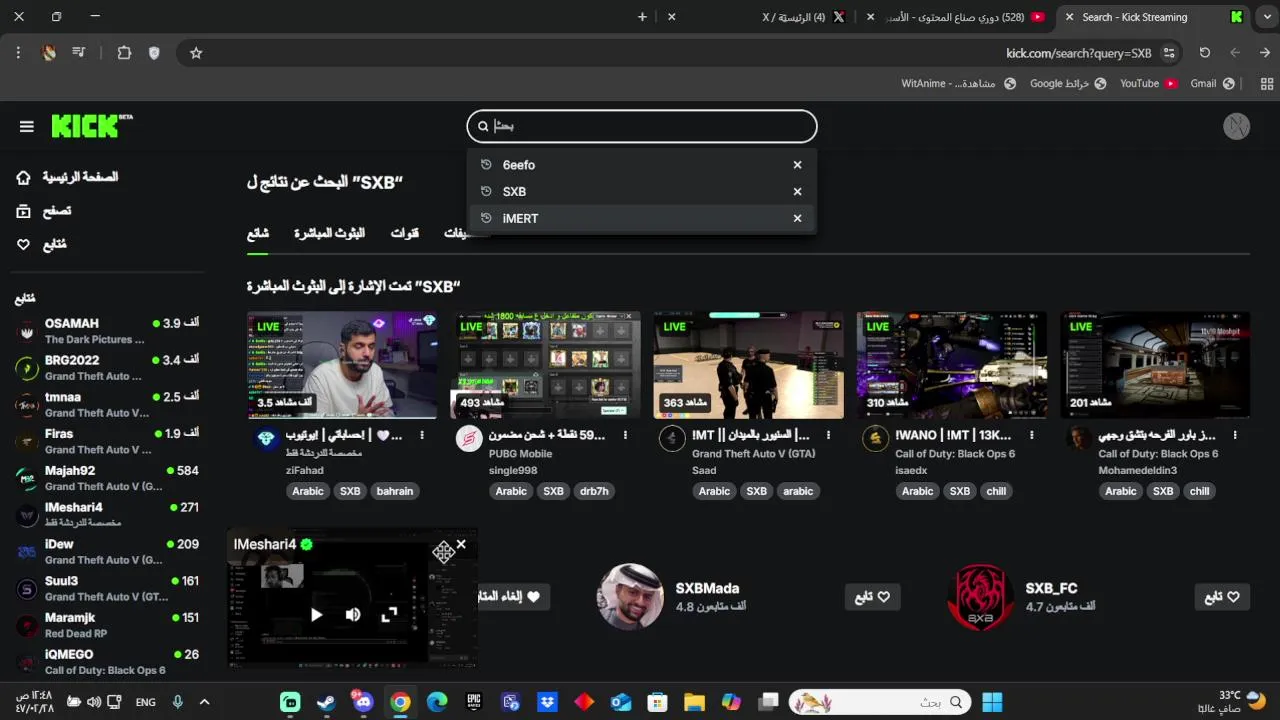
Task: Expand mini player to fullscreen
Action: (x=390, y=615)
